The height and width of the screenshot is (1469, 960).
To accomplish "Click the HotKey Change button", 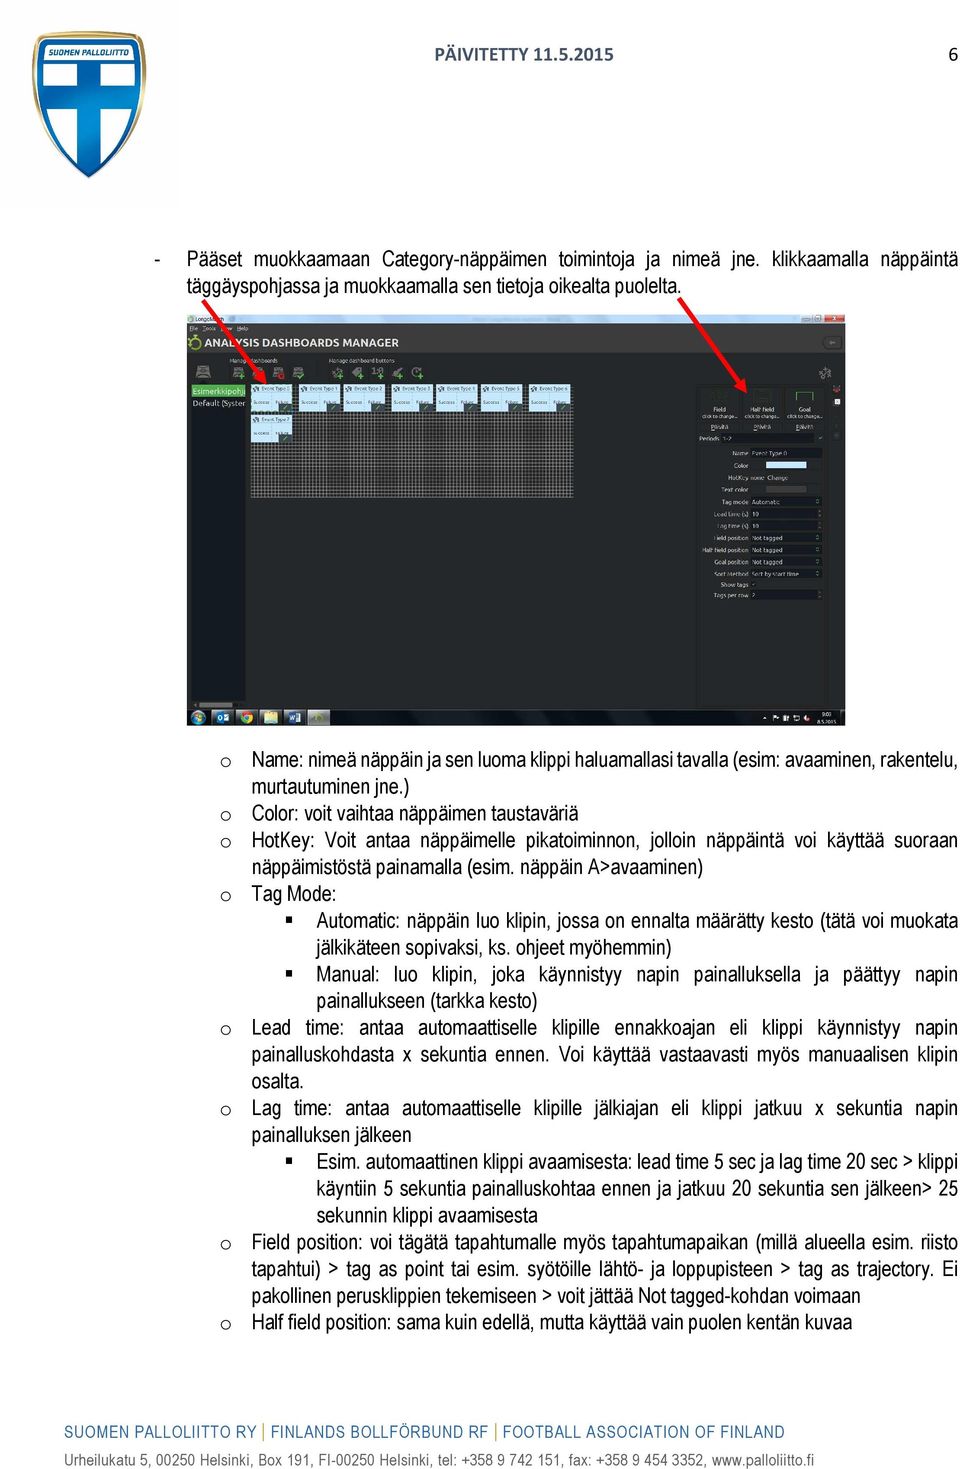I will 777,478.
